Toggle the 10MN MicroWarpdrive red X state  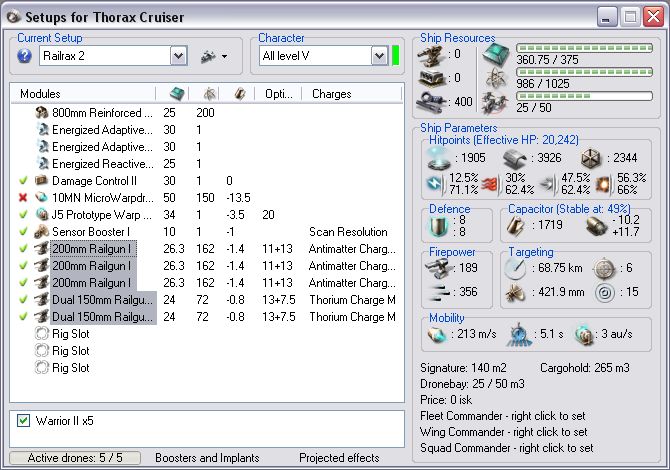pyautogui.click(x=23, y=197)
